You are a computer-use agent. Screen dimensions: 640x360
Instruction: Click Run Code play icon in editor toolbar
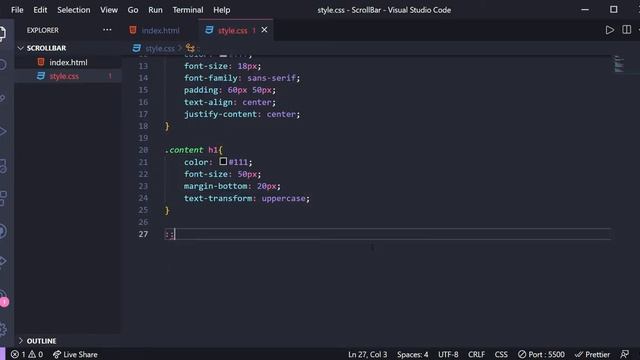click(x=609, y=30)
